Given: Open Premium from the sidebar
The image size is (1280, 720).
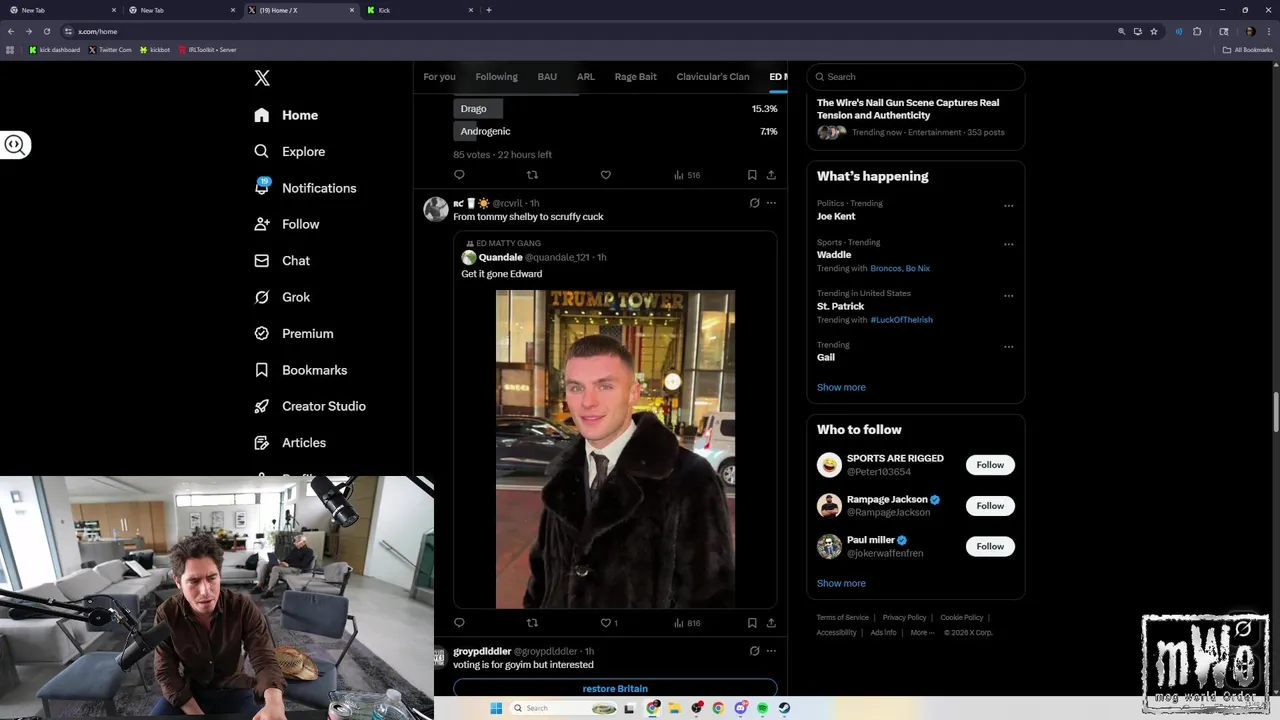Looking at the screenshot, I should click(293, 333).
